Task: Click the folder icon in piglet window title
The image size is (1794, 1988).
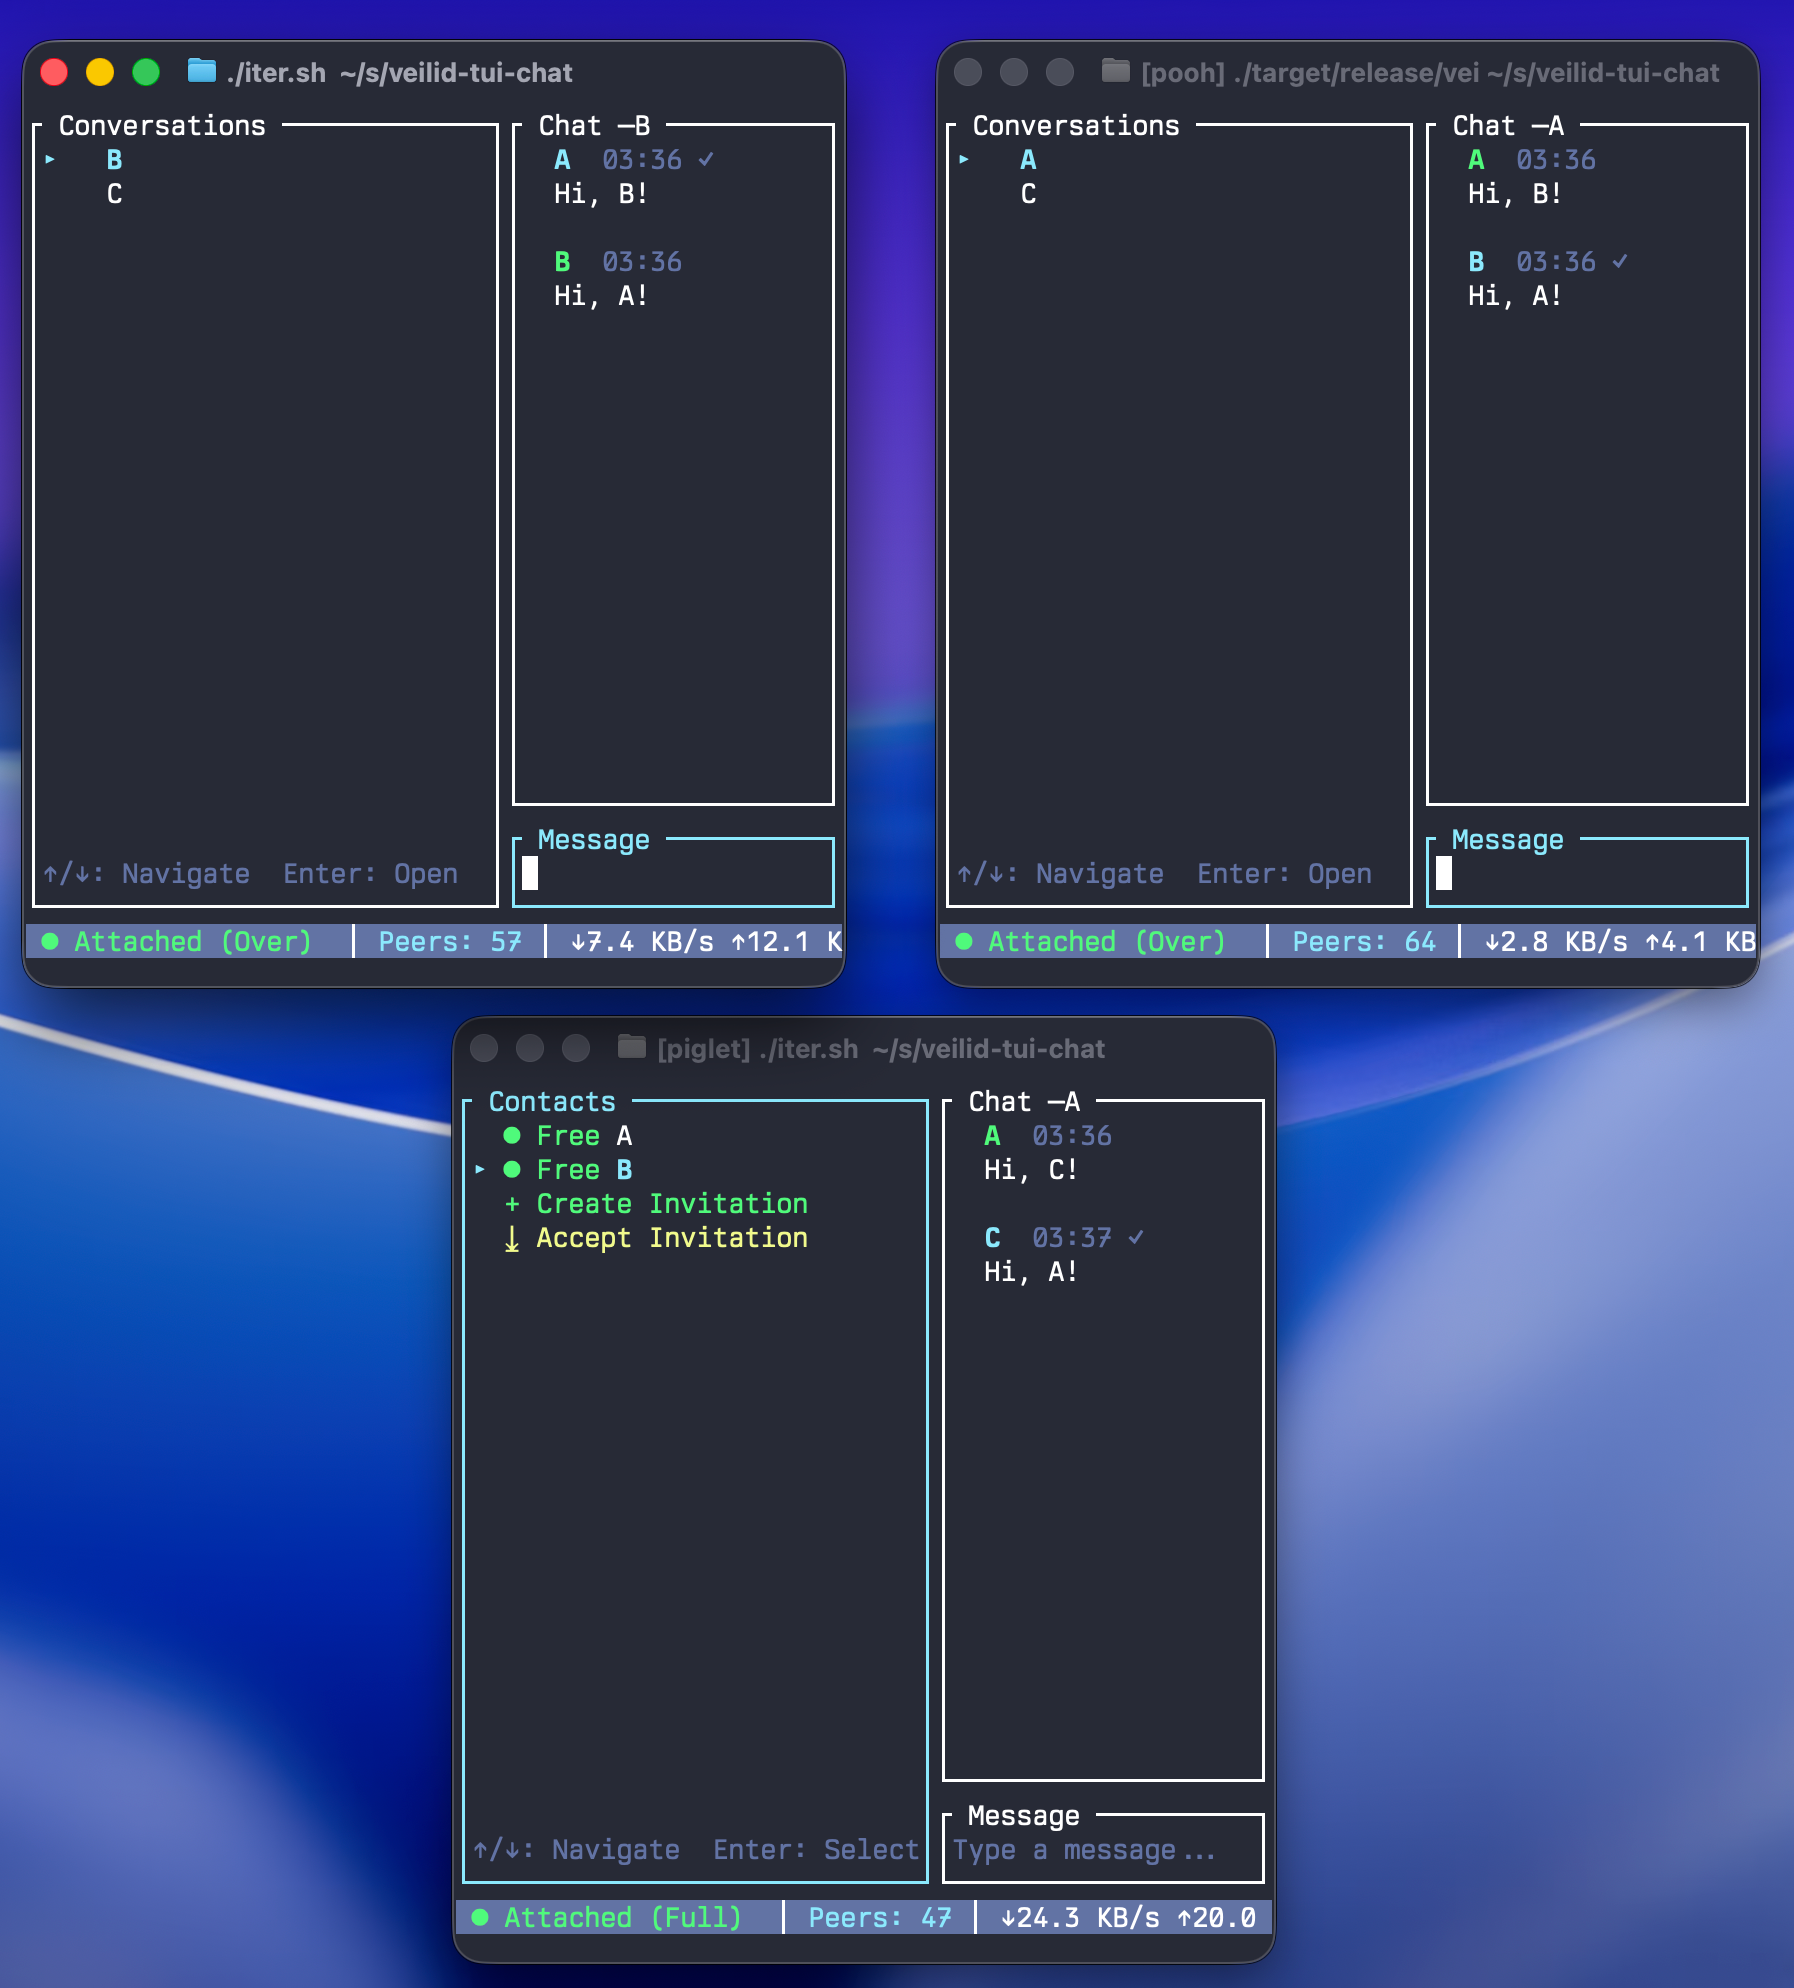Action: [x=631, y=1047]
